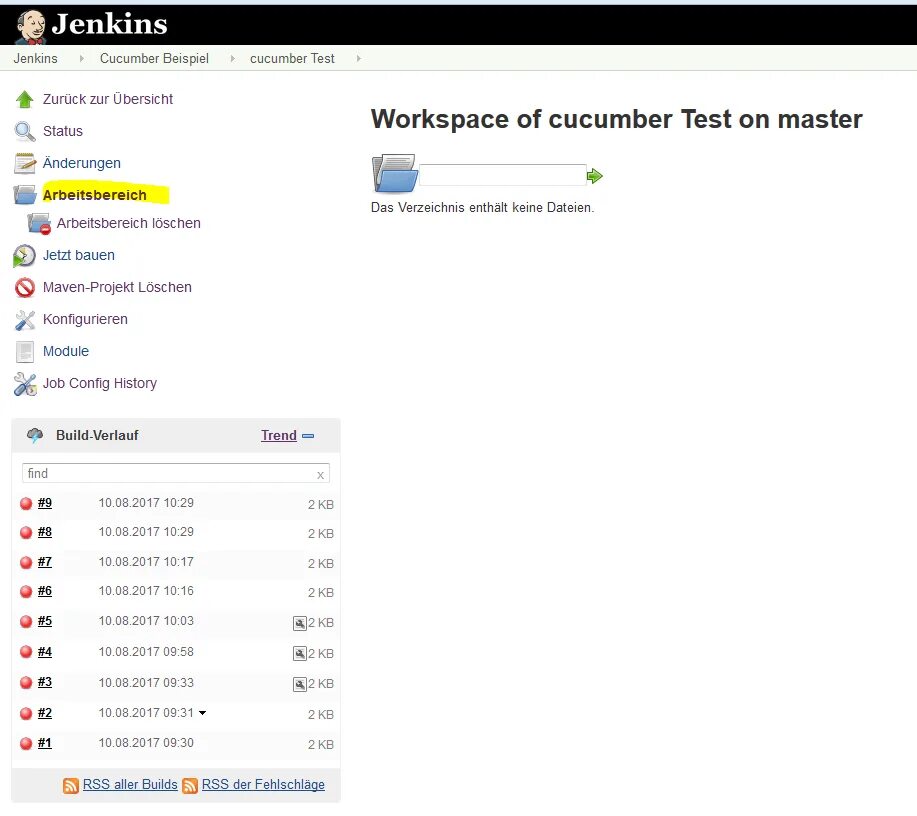Click the Job Config History icon
The image size is (917, 816).
(x=25, y=384)
